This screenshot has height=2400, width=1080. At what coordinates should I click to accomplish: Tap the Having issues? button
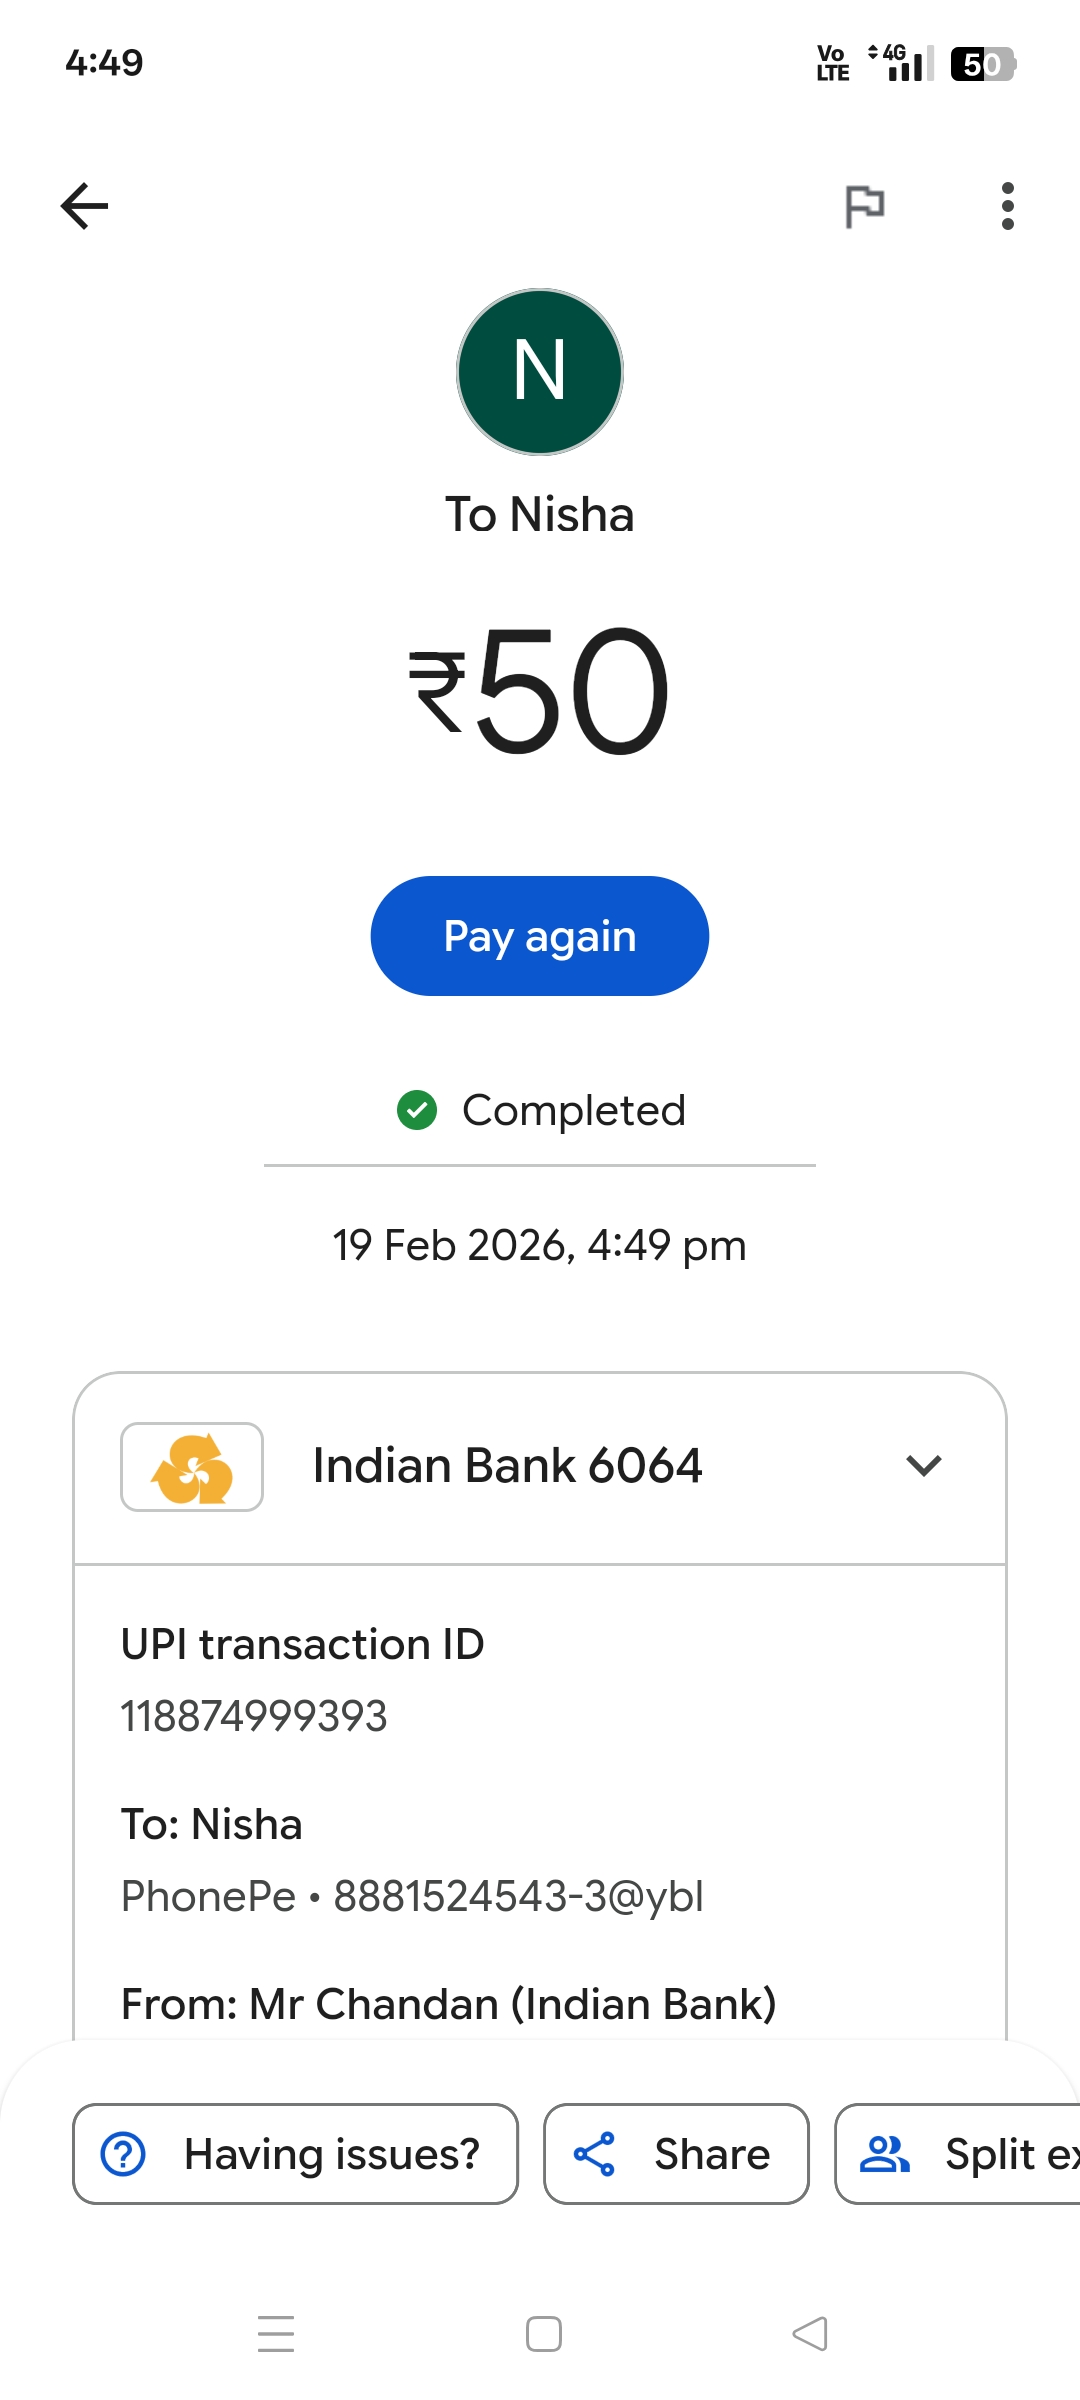coord(295,2154)
